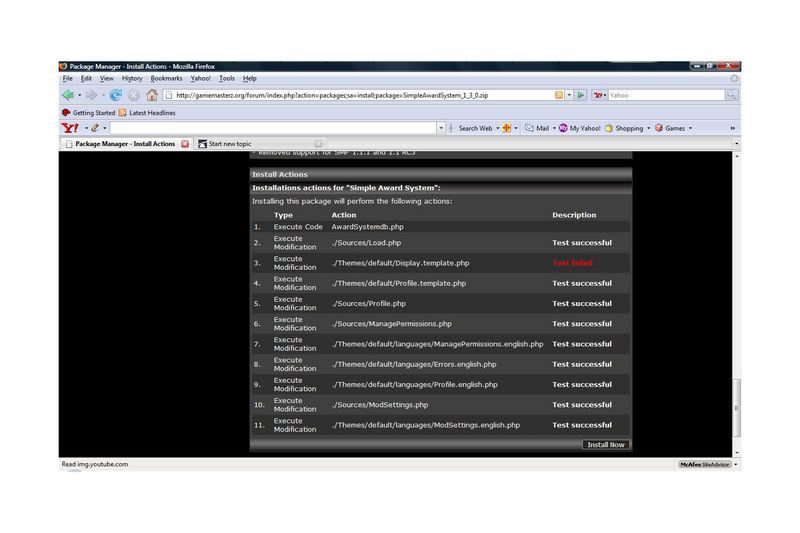Expand the Search Web dropdown arrow
Screen dimensions: 800x533
coord(497,129)
